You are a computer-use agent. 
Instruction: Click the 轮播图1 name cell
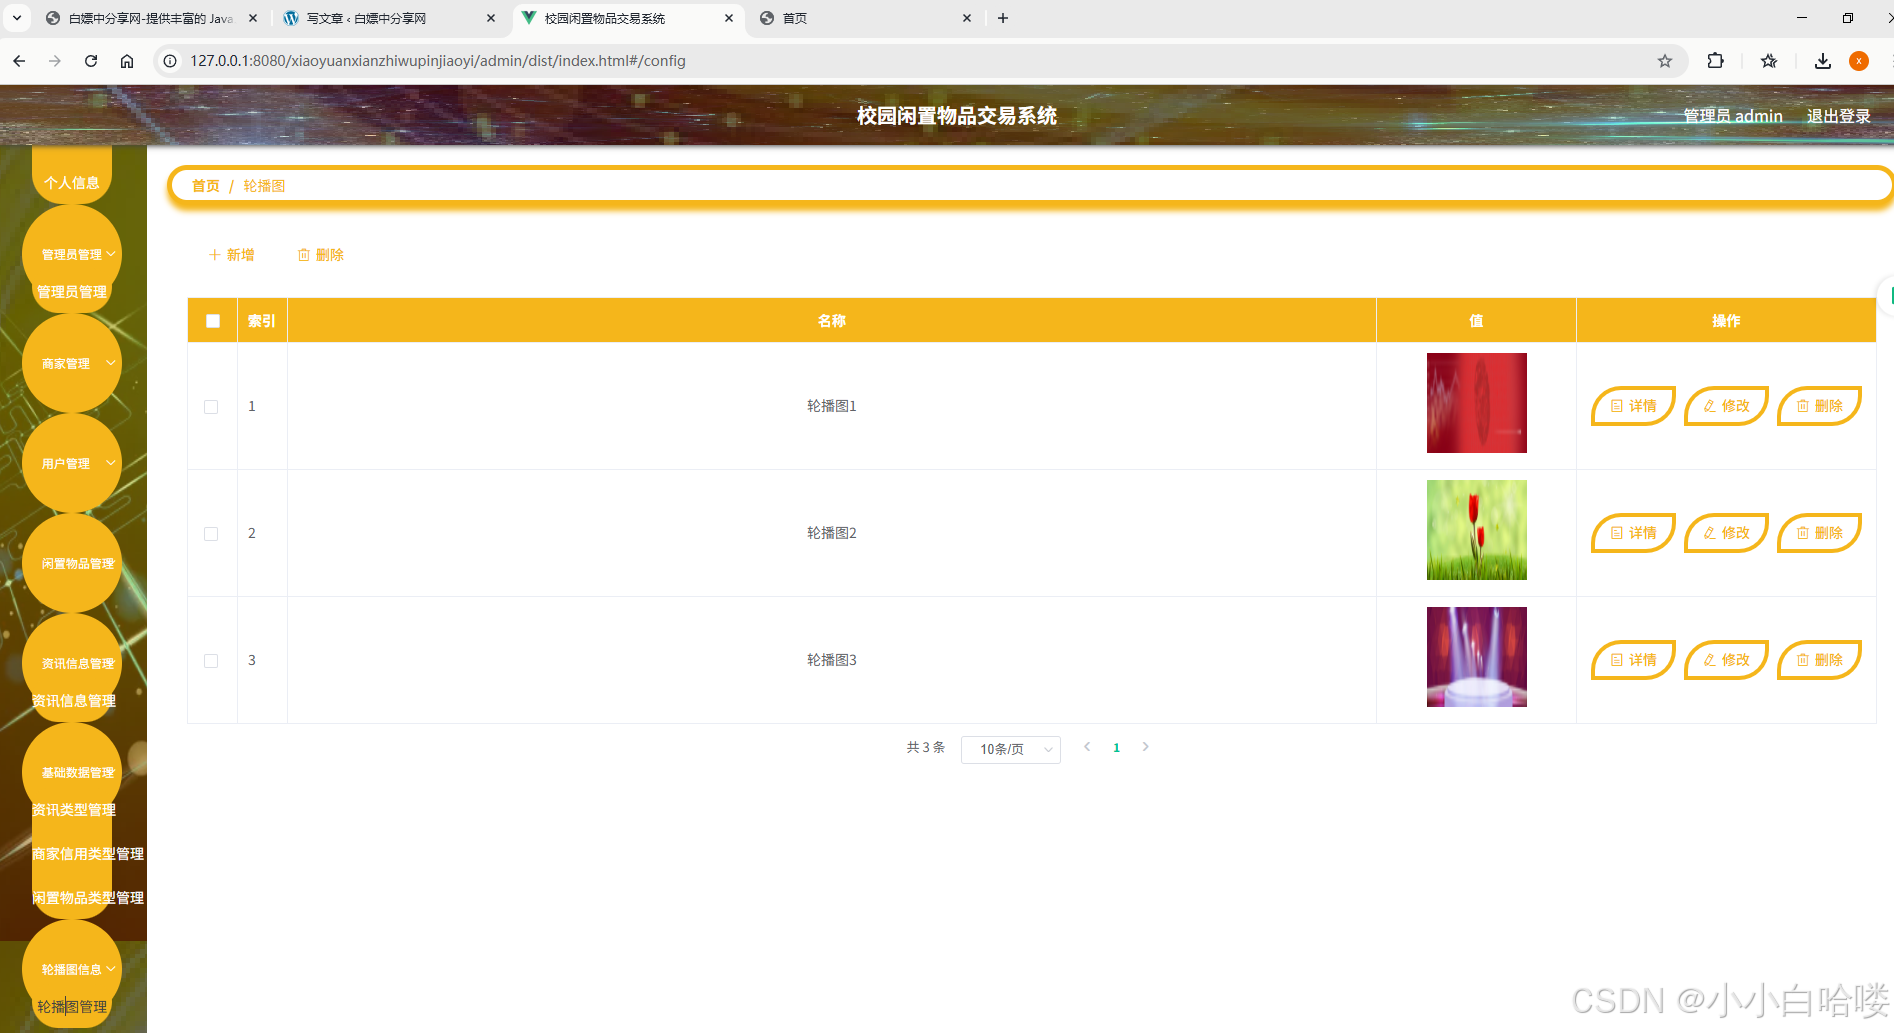pos(832,406)
